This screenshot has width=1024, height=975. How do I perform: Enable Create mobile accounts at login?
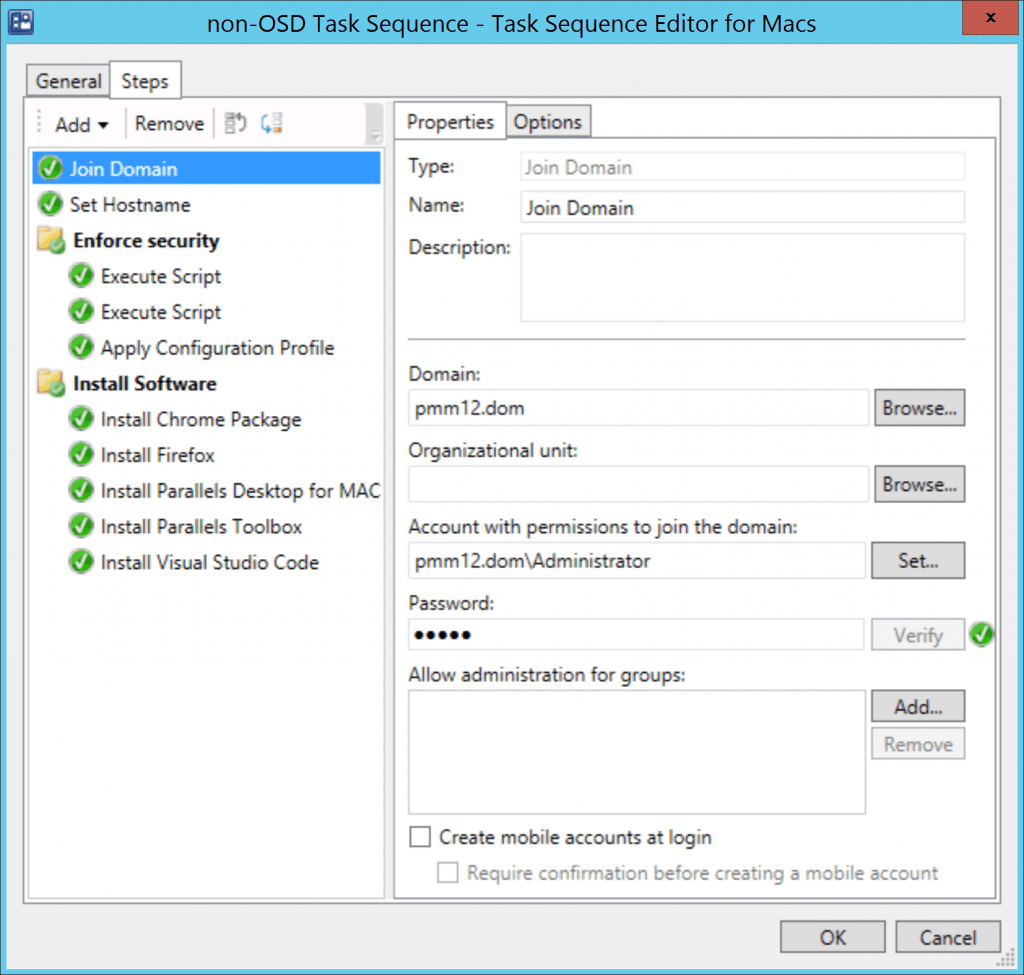coord(420,837)
